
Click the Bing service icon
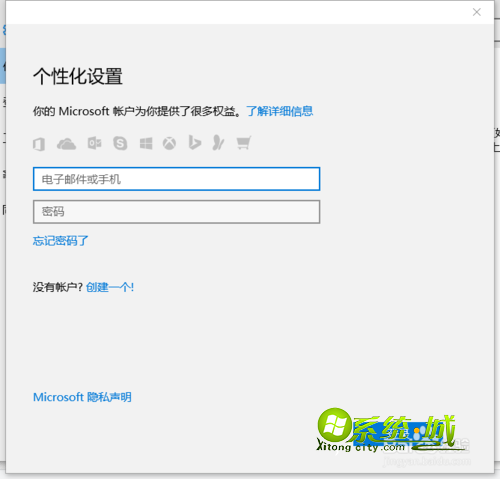(195, 143)
